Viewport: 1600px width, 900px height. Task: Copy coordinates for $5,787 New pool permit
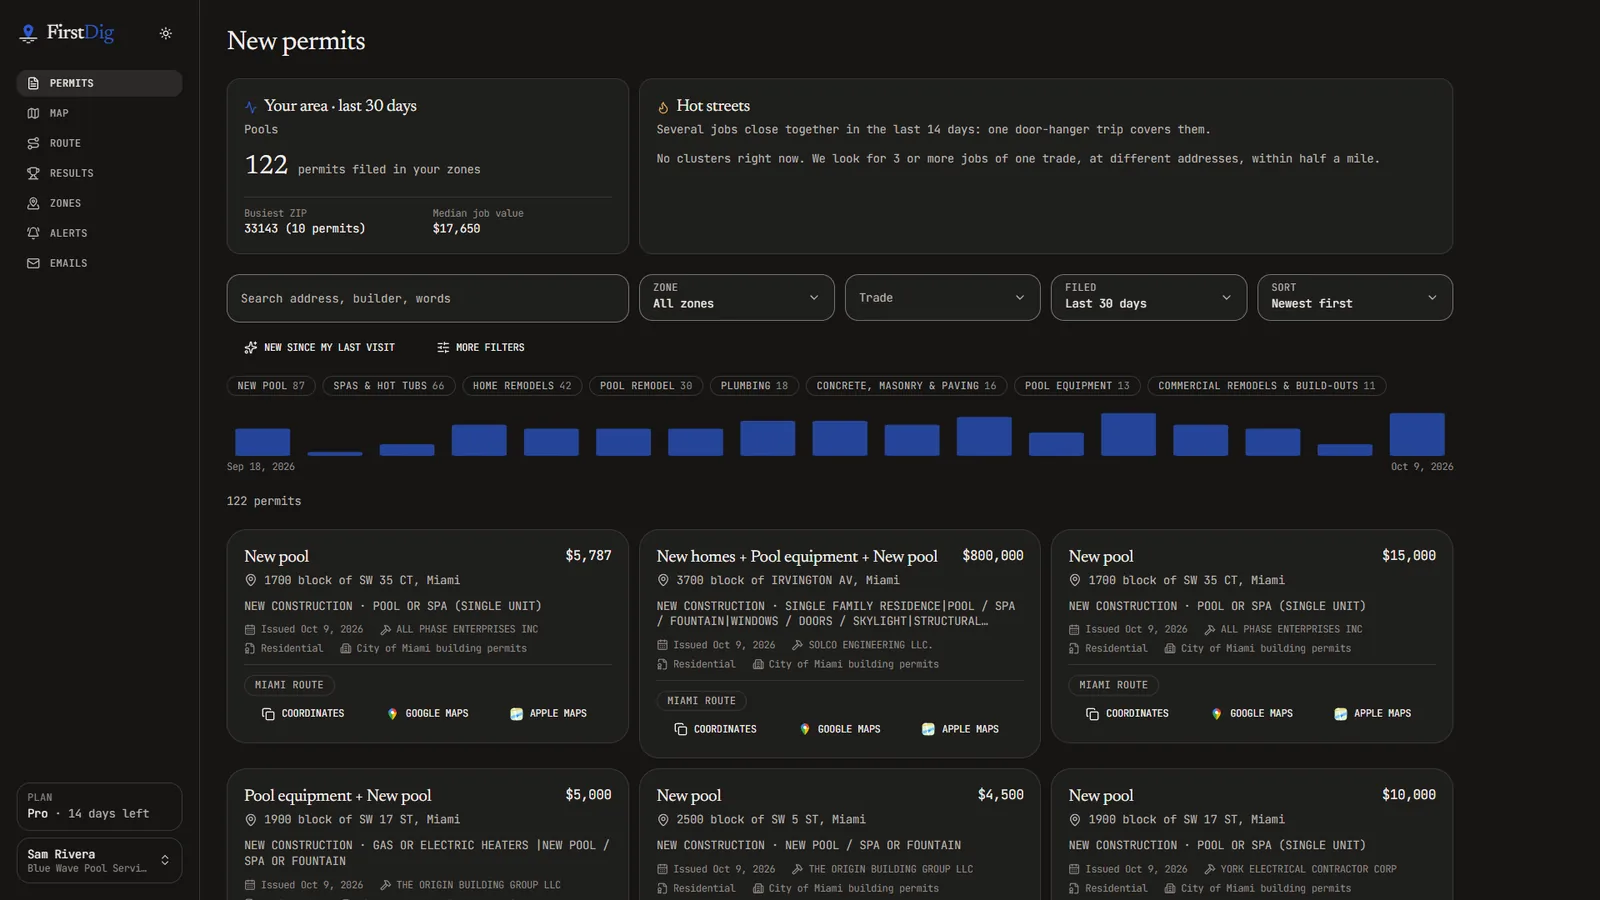303,714
